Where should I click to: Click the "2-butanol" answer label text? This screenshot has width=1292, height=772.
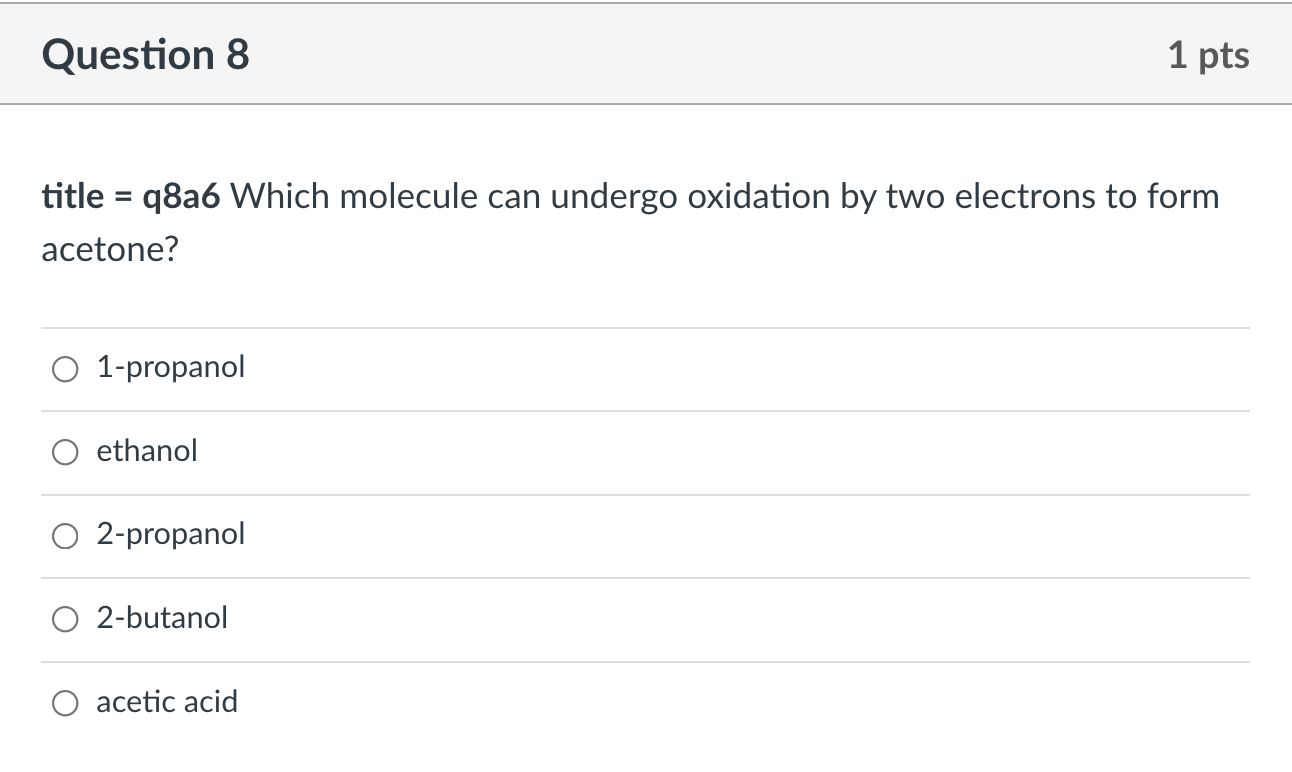[x=162, y=618]
